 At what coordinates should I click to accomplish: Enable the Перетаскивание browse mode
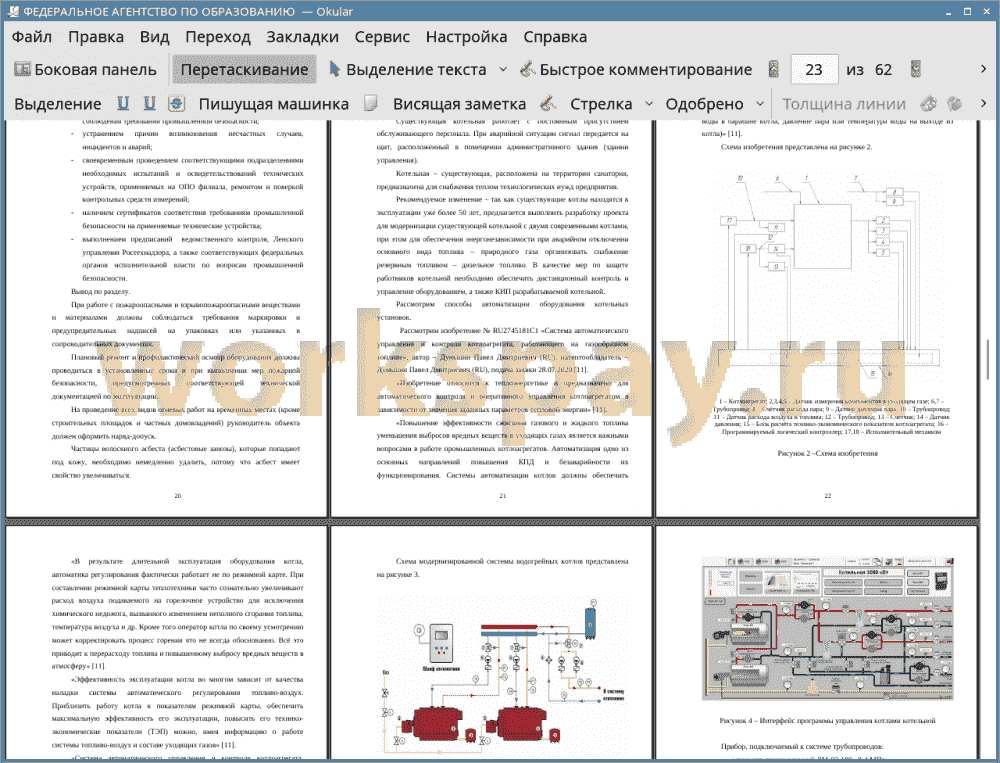pos(244,70)
